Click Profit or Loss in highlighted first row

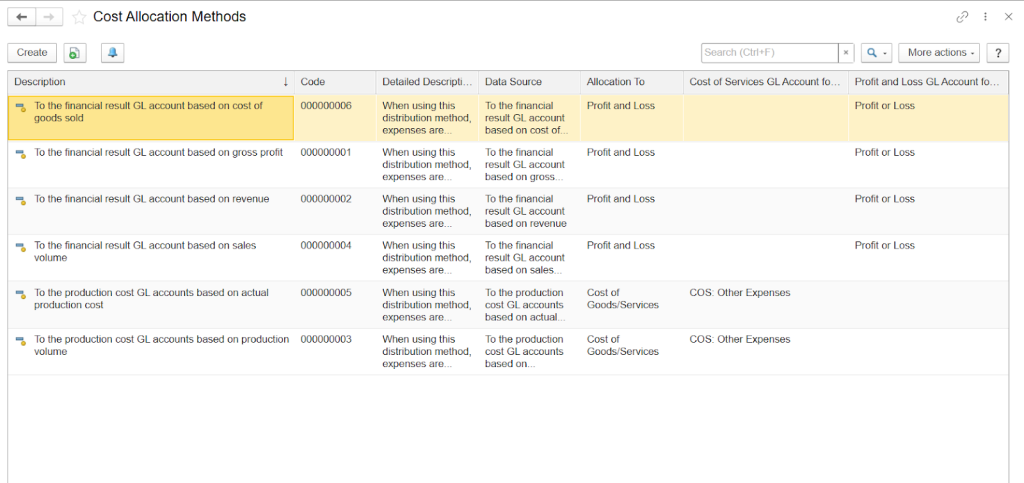(885, 105)
